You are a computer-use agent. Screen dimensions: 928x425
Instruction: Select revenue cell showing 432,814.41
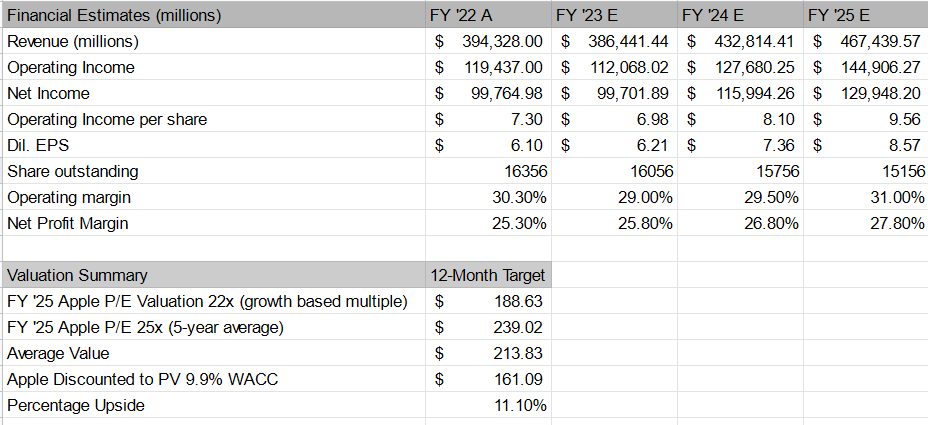[x=740, y=41]
